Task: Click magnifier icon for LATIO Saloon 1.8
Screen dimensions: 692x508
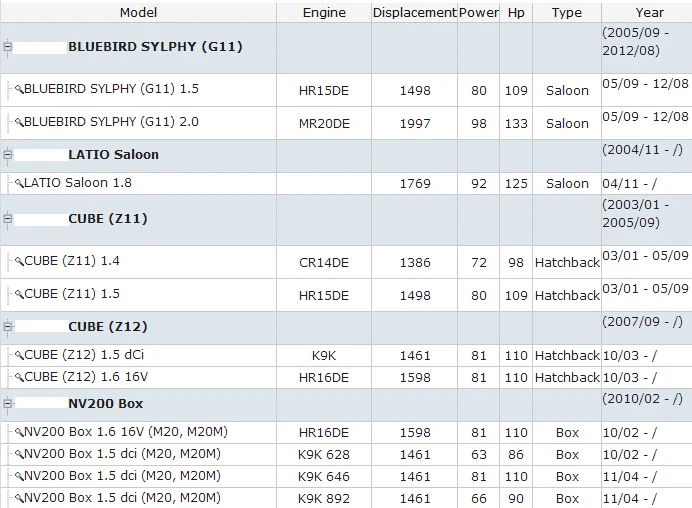Action: click(19, 183)
